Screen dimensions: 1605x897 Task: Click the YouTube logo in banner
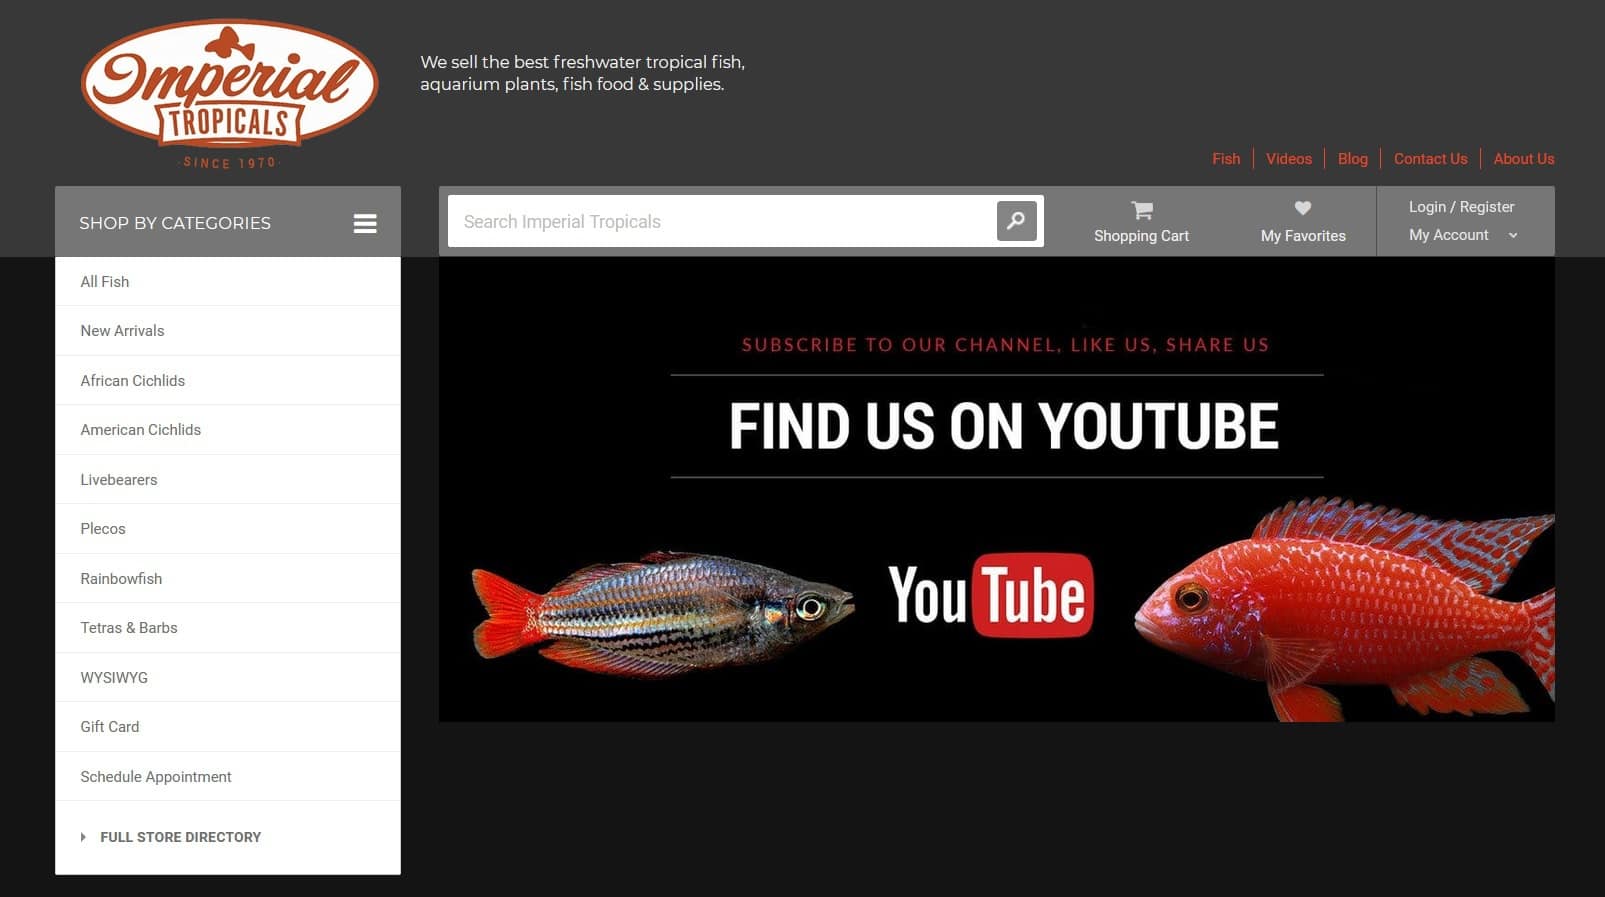[x=990, y=595]
